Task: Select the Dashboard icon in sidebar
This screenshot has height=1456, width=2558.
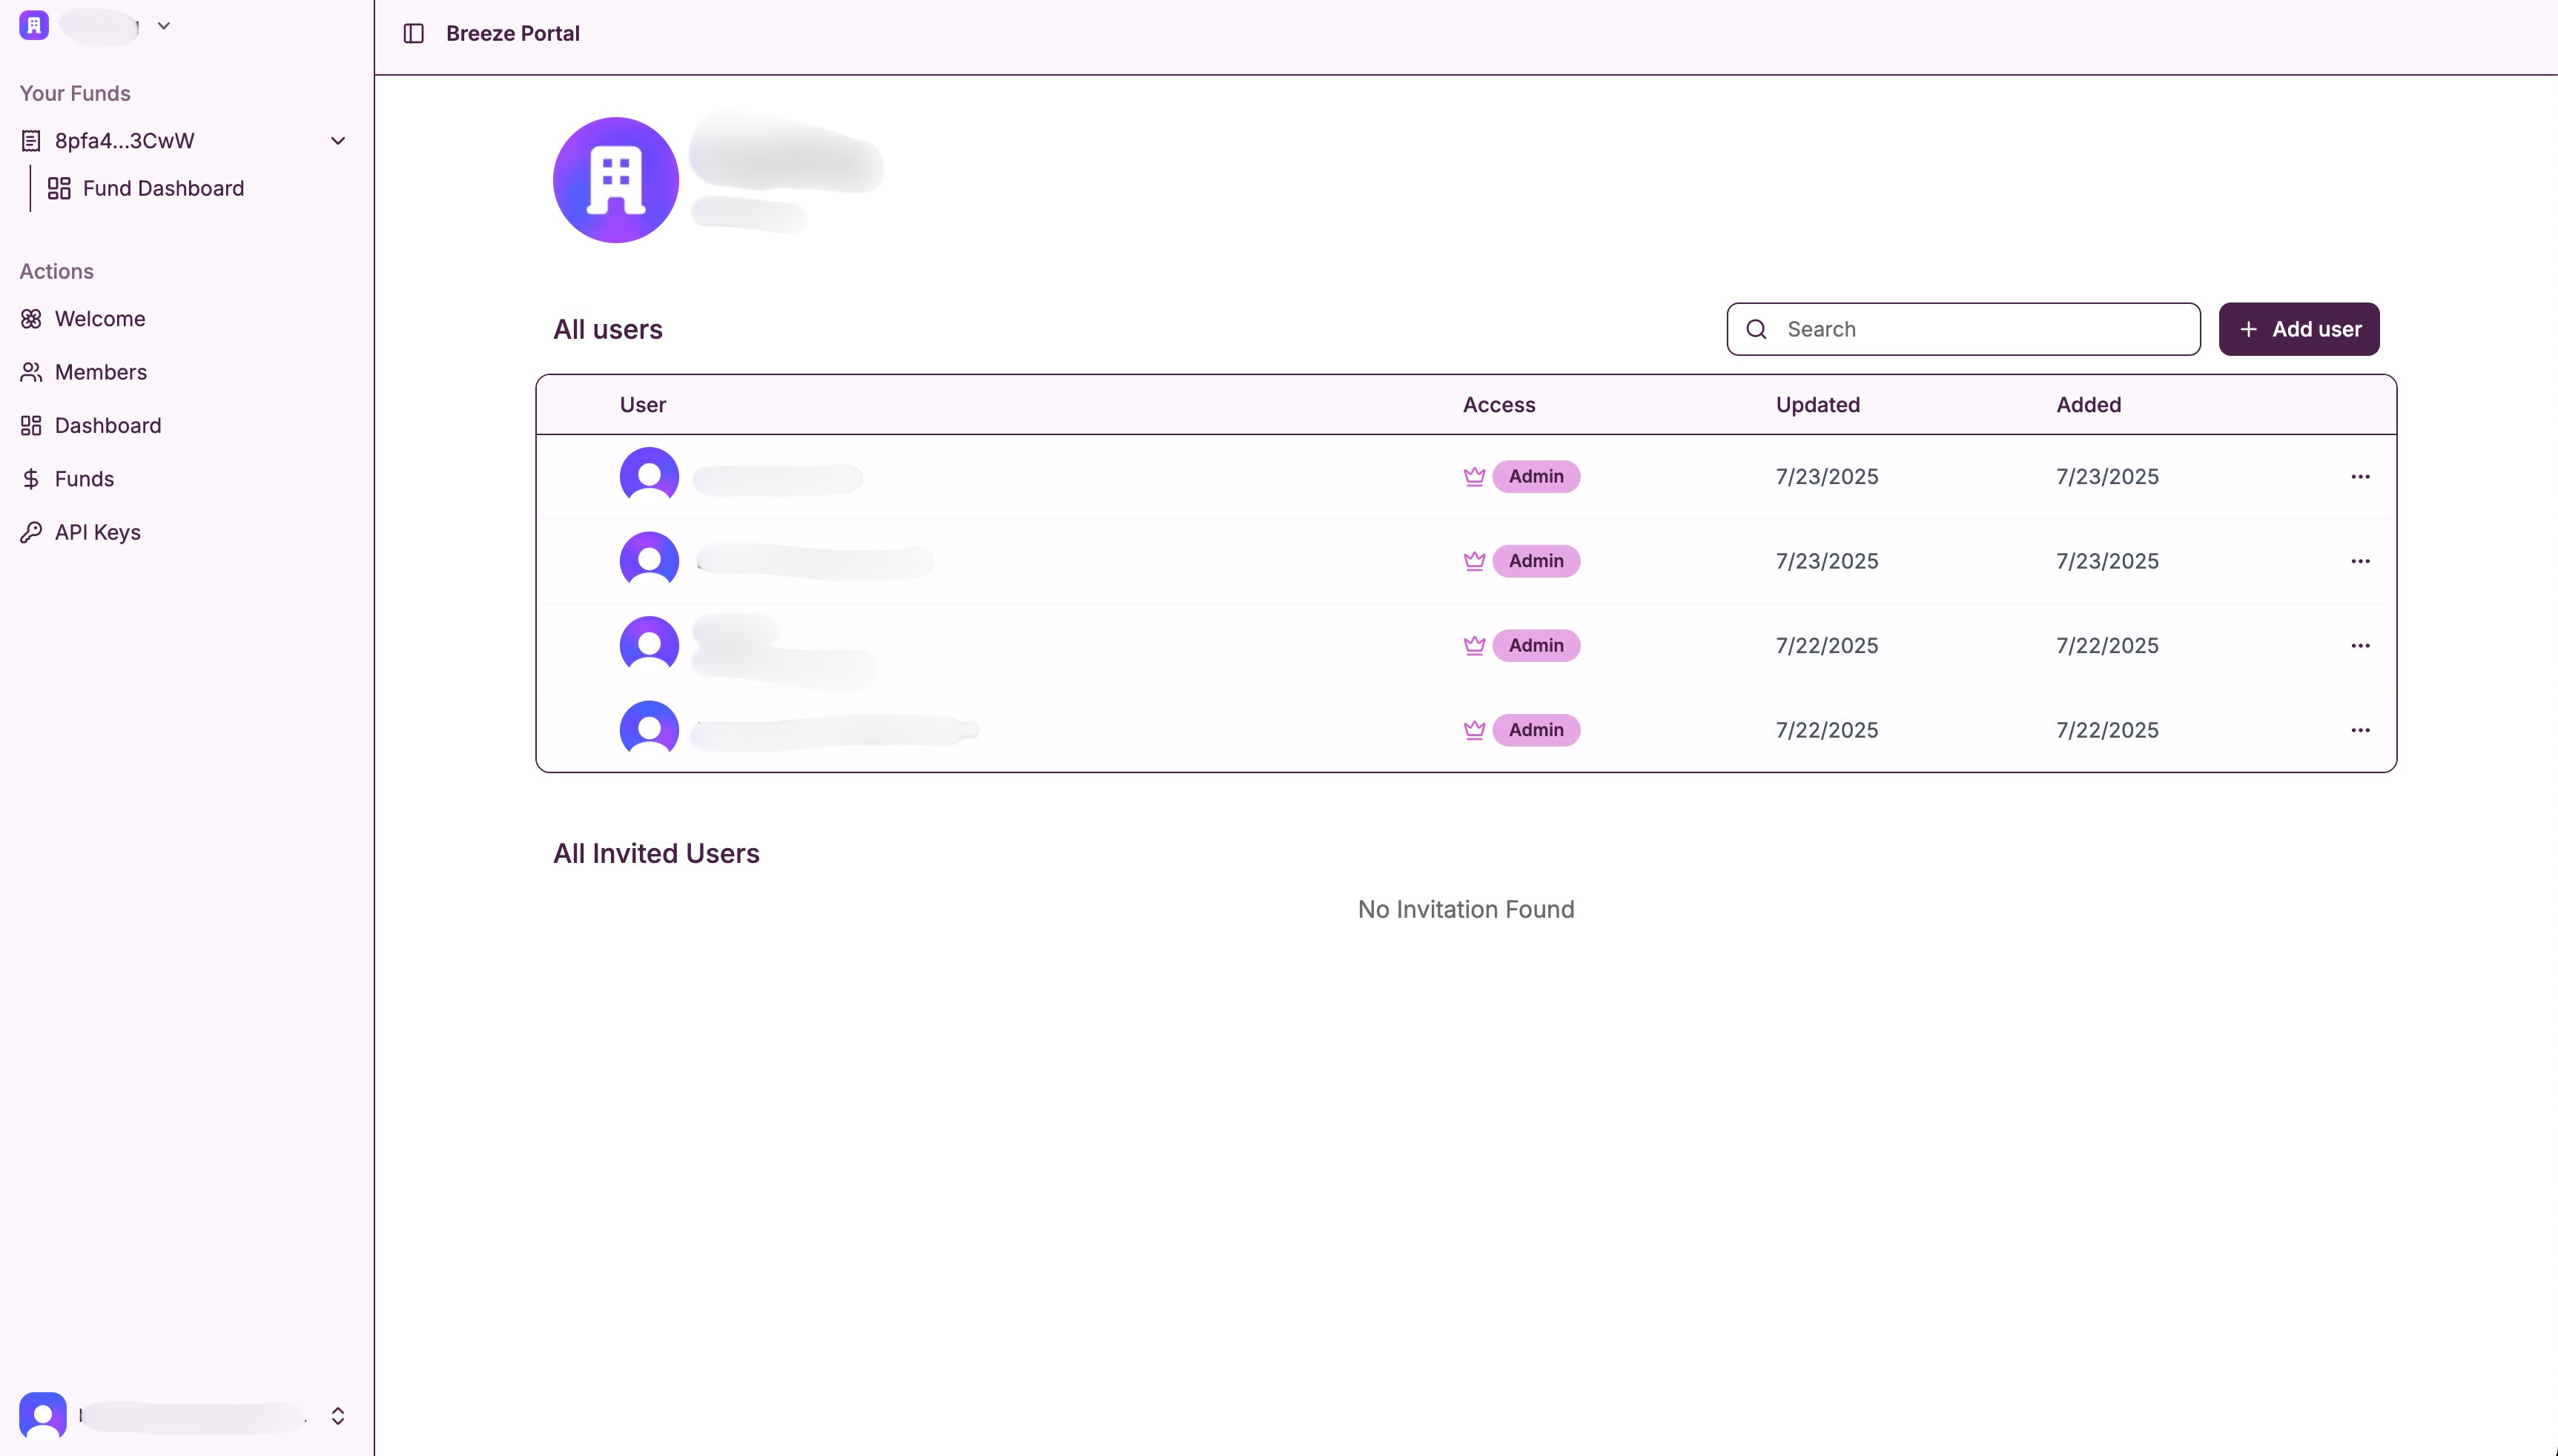Action: coord(31,425)
